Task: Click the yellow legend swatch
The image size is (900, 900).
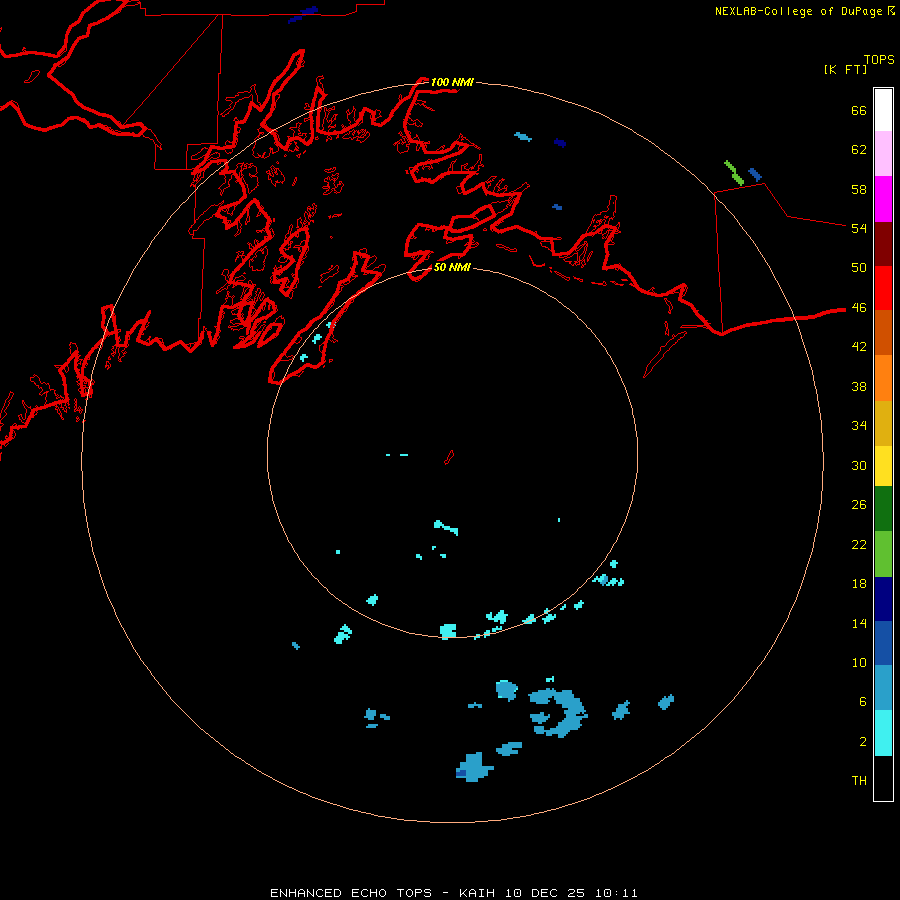Action: 883,466
